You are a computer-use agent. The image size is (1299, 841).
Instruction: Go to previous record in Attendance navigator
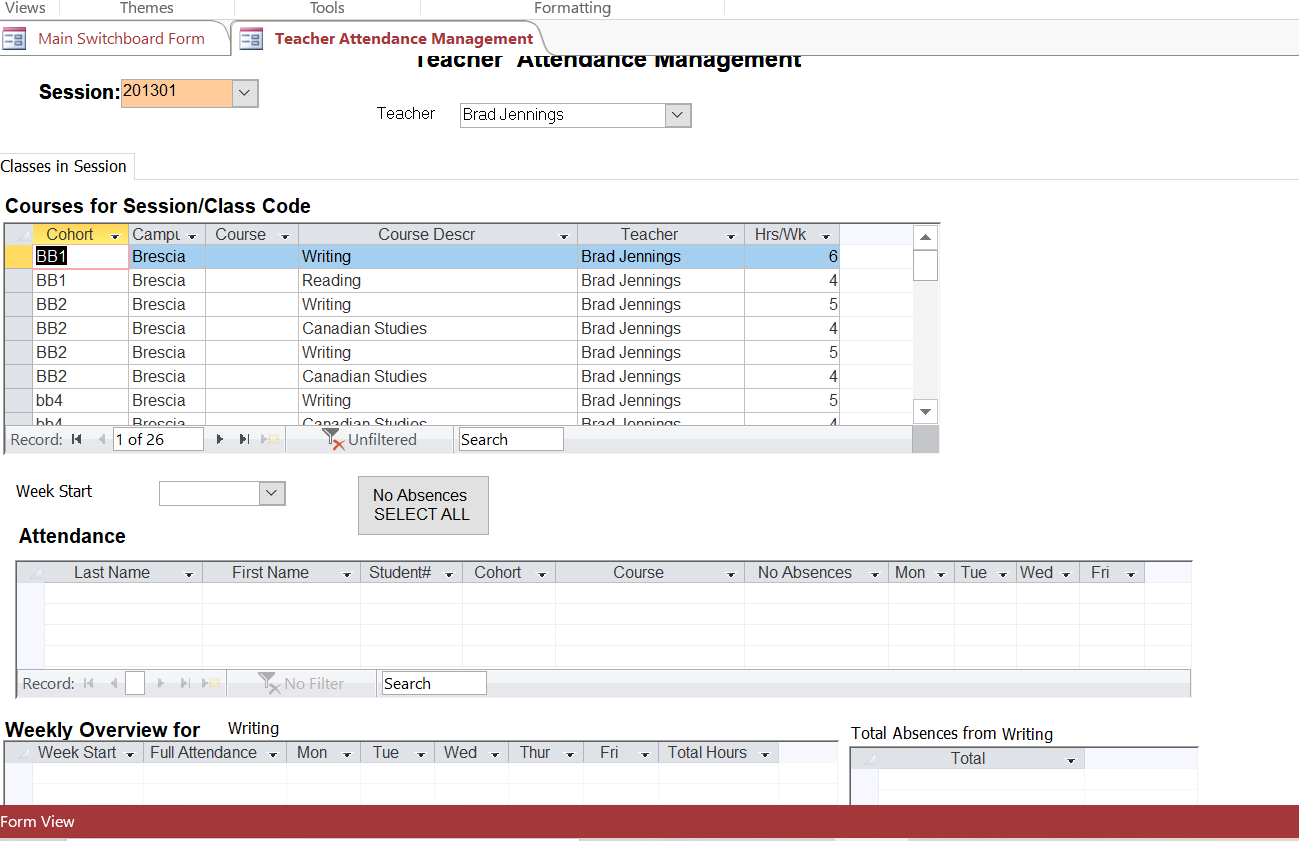coord(113,683)
